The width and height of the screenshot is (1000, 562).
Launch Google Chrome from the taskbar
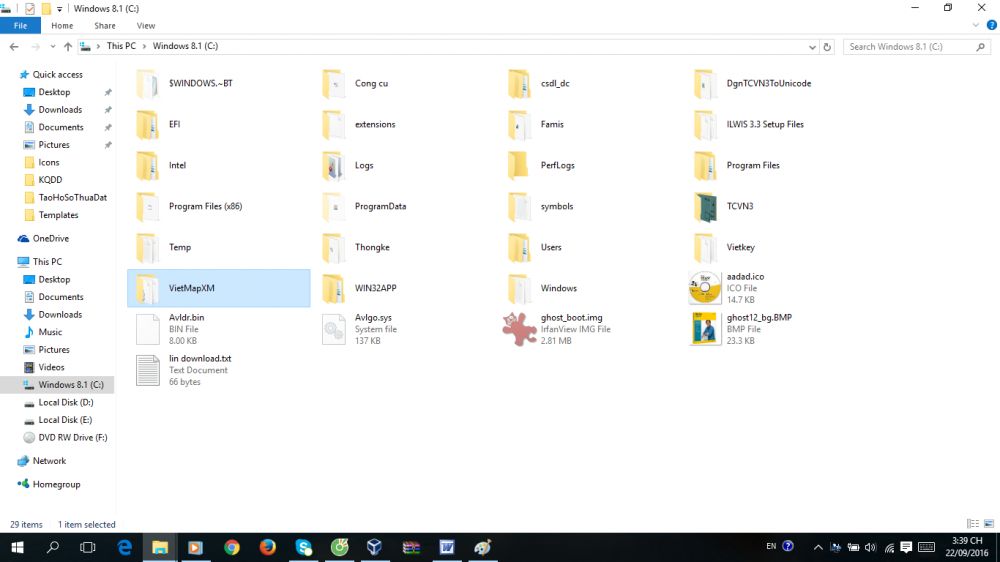232,547
